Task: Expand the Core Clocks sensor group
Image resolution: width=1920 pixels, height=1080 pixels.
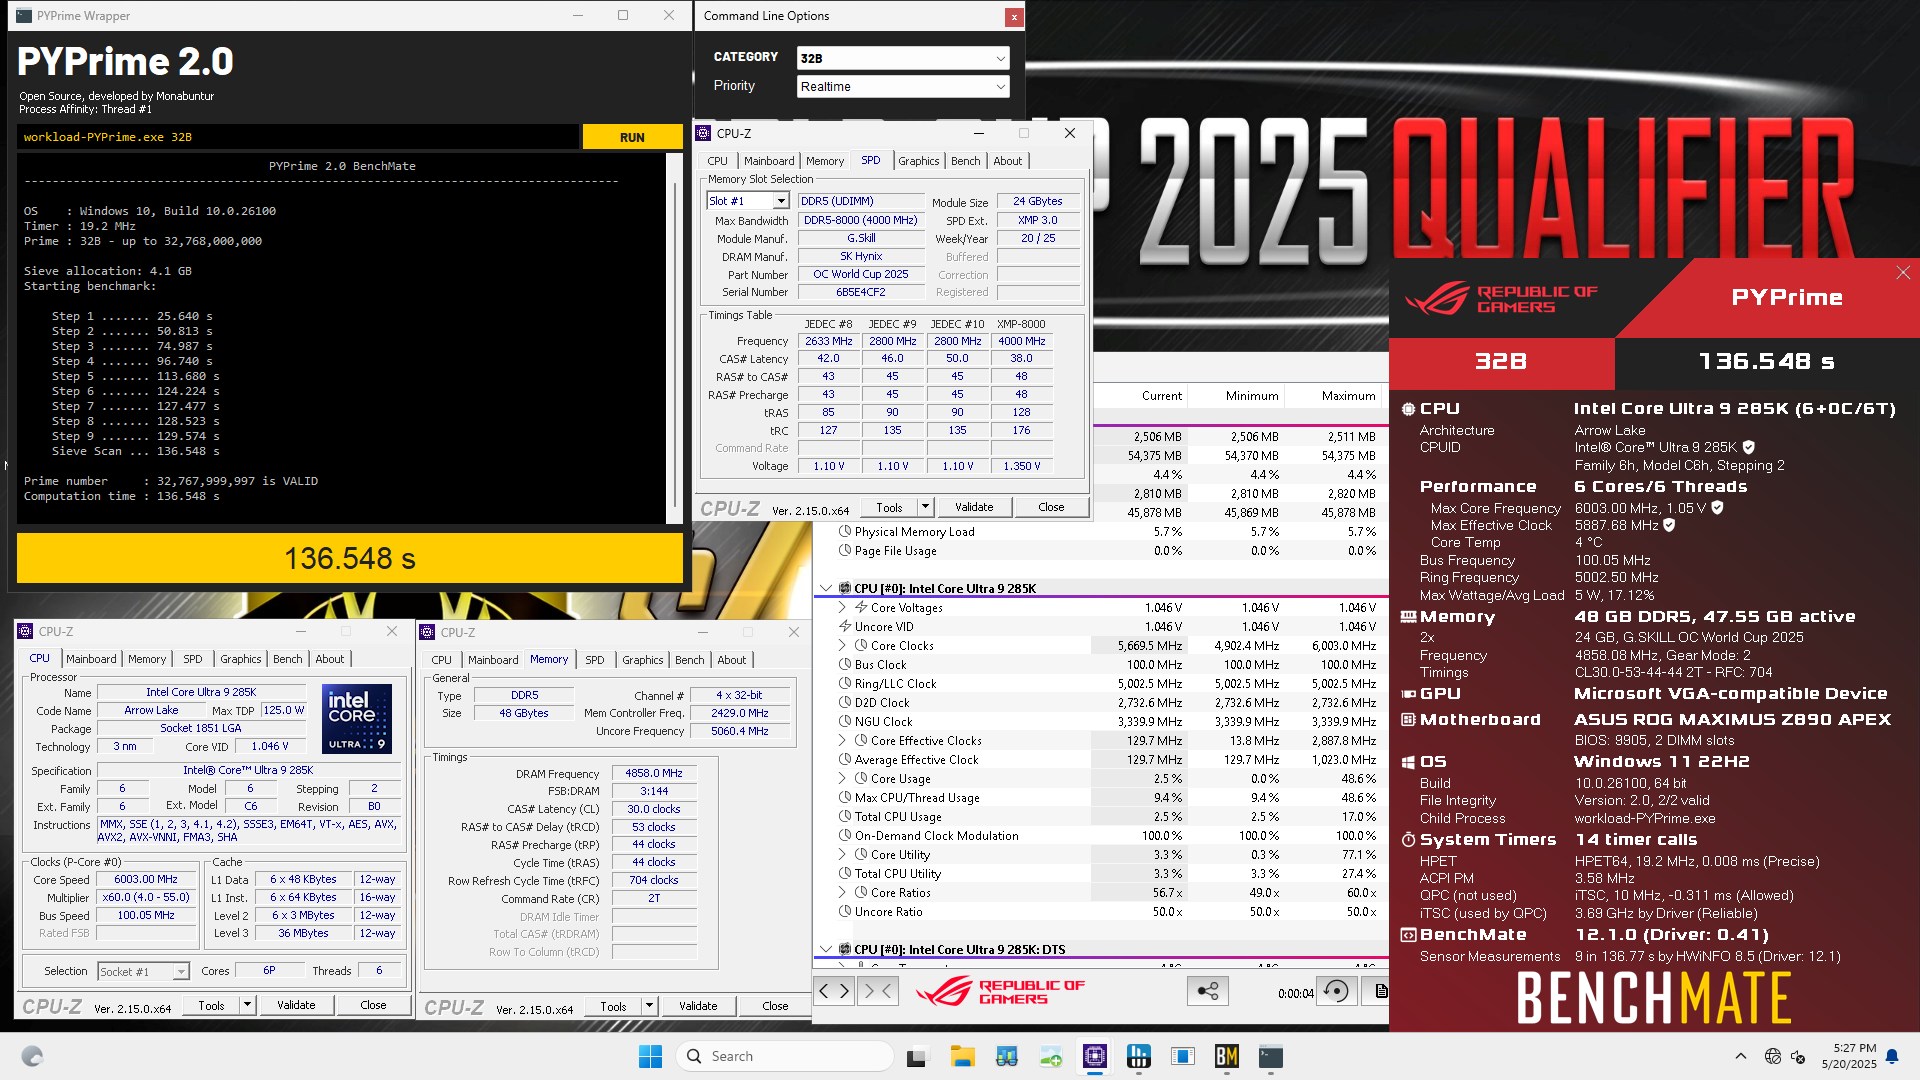Action: [842, 645]
